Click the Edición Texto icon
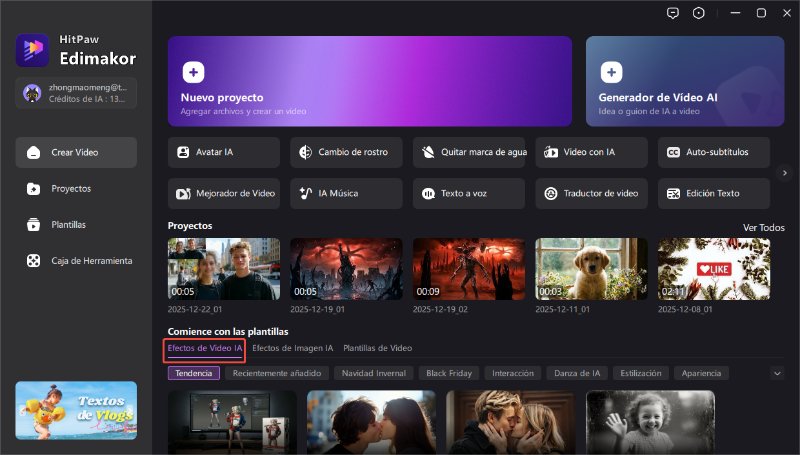 pyautogui.click(x=673, y=193)
